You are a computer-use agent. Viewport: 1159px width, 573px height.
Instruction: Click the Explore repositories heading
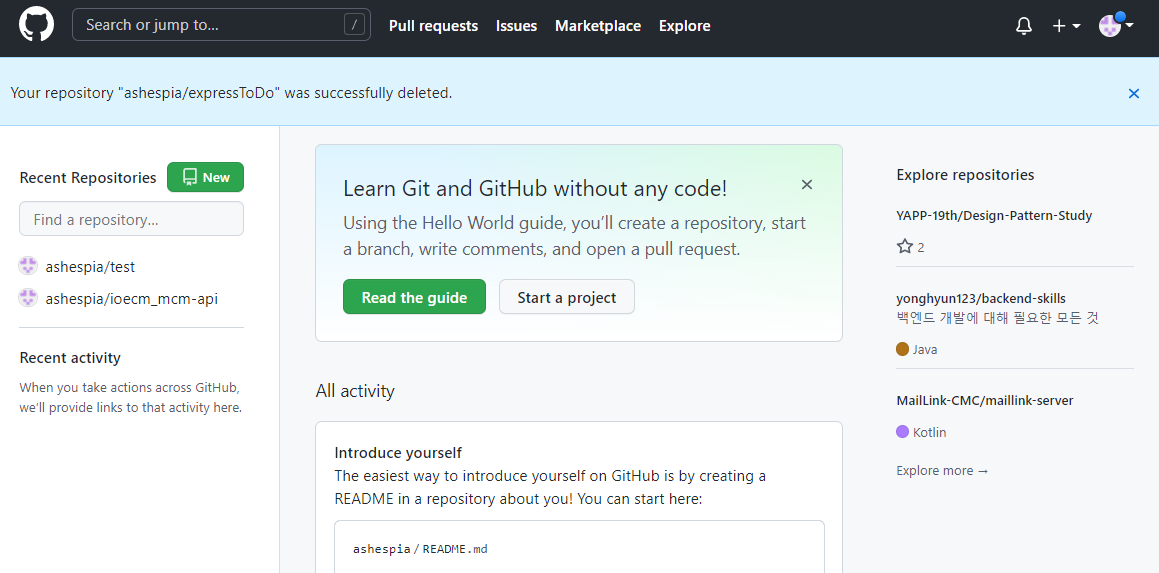pos(965,175)
